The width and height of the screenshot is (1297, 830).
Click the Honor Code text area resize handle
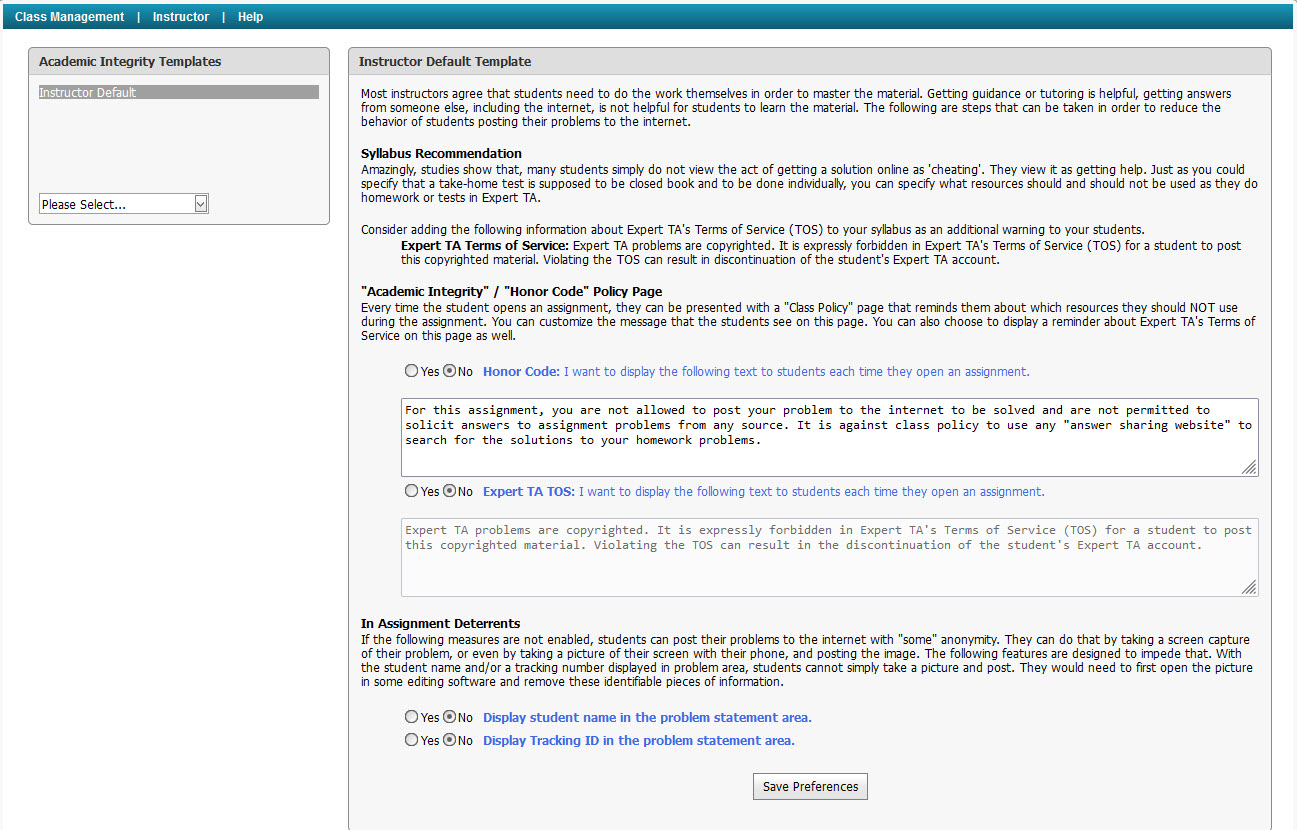tap(1250, 468)
